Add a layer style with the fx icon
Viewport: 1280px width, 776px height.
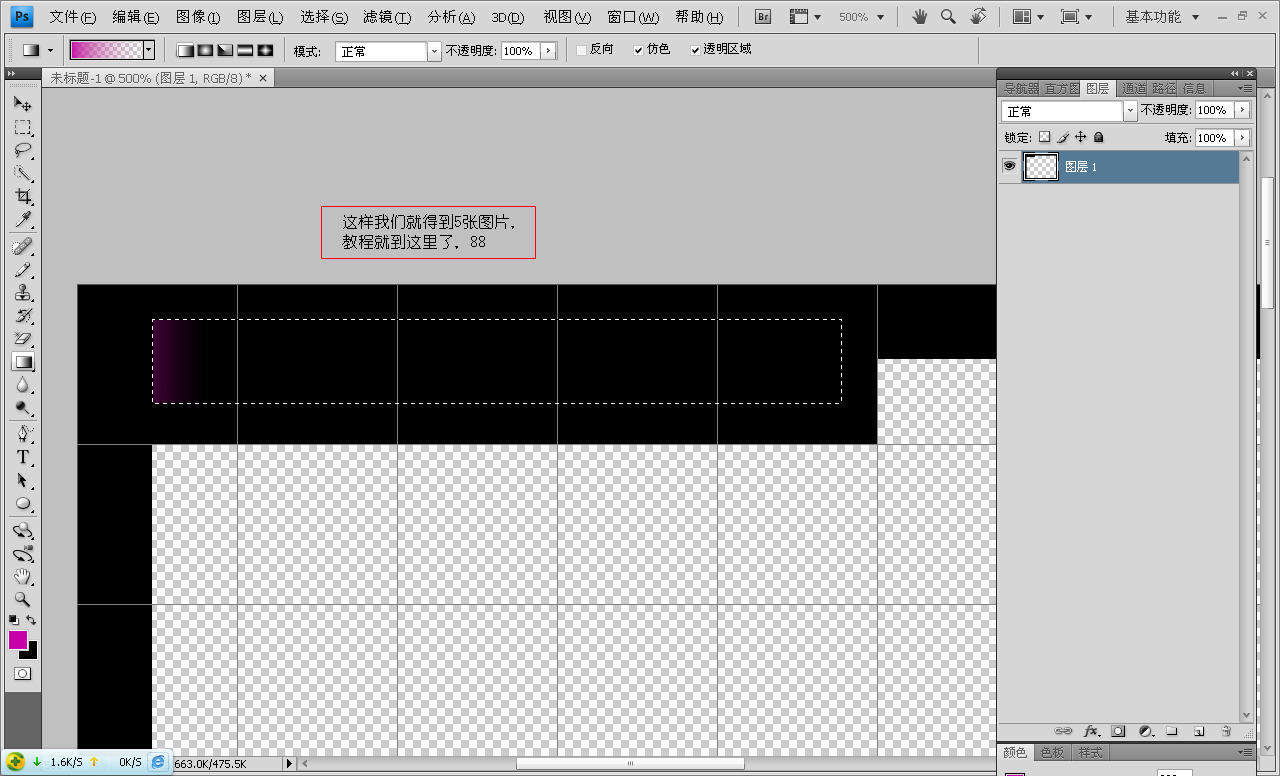click(x=1091, y=732)
